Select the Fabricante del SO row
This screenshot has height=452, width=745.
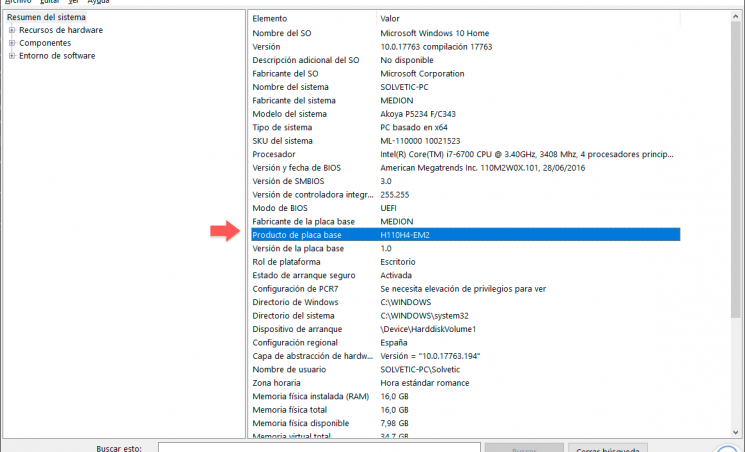point(466,74)
